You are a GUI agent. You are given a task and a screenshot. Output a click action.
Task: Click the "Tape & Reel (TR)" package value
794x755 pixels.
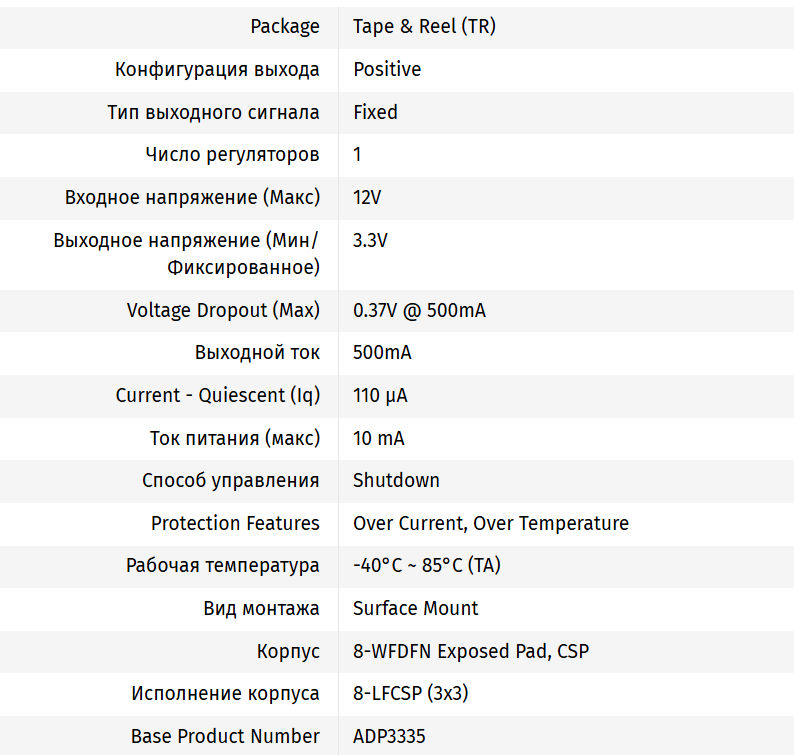click(424, 27)
